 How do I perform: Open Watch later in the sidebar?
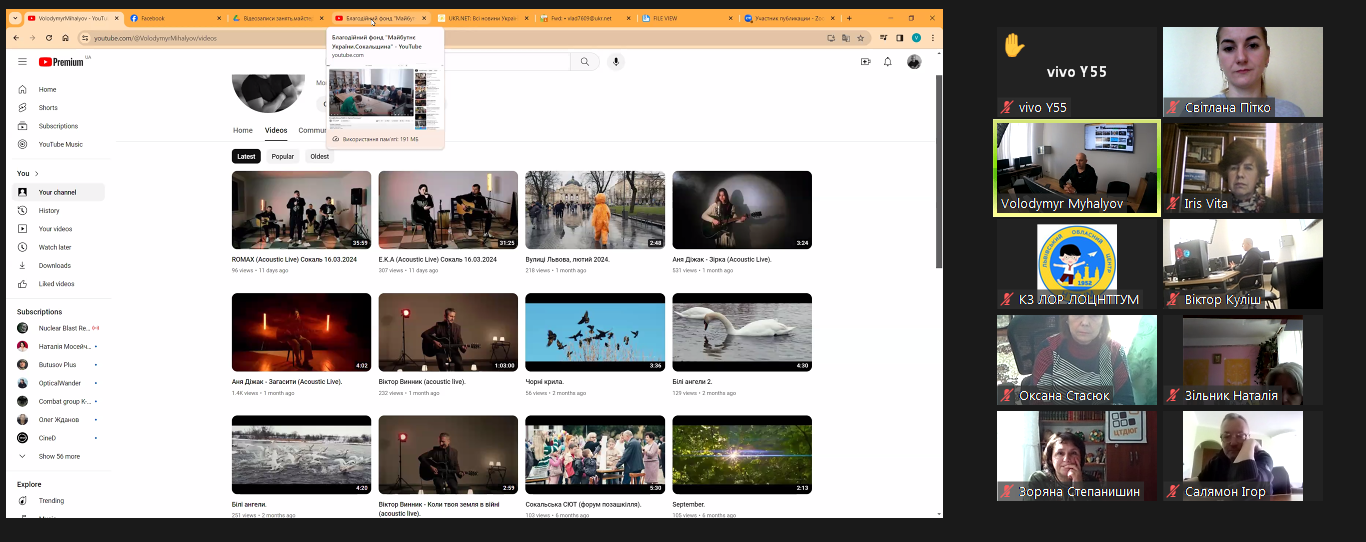(55, 247)
